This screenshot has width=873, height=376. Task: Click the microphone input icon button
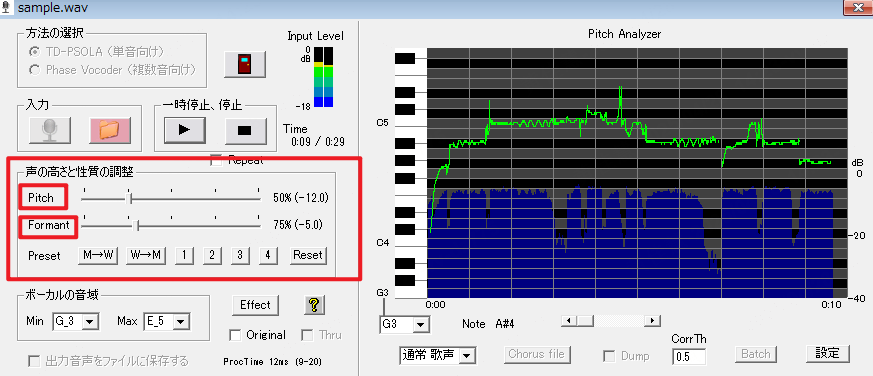[50, 130]
